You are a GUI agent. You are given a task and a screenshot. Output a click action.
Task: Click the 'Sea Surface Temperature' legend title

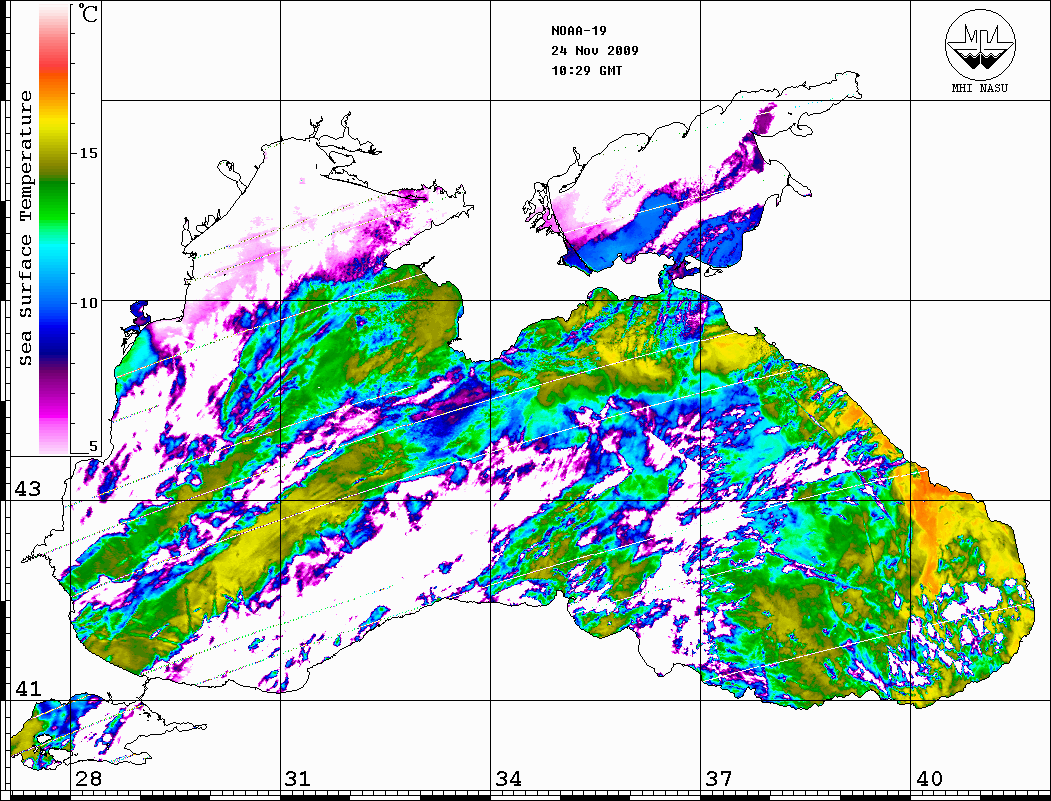[25, 229]
